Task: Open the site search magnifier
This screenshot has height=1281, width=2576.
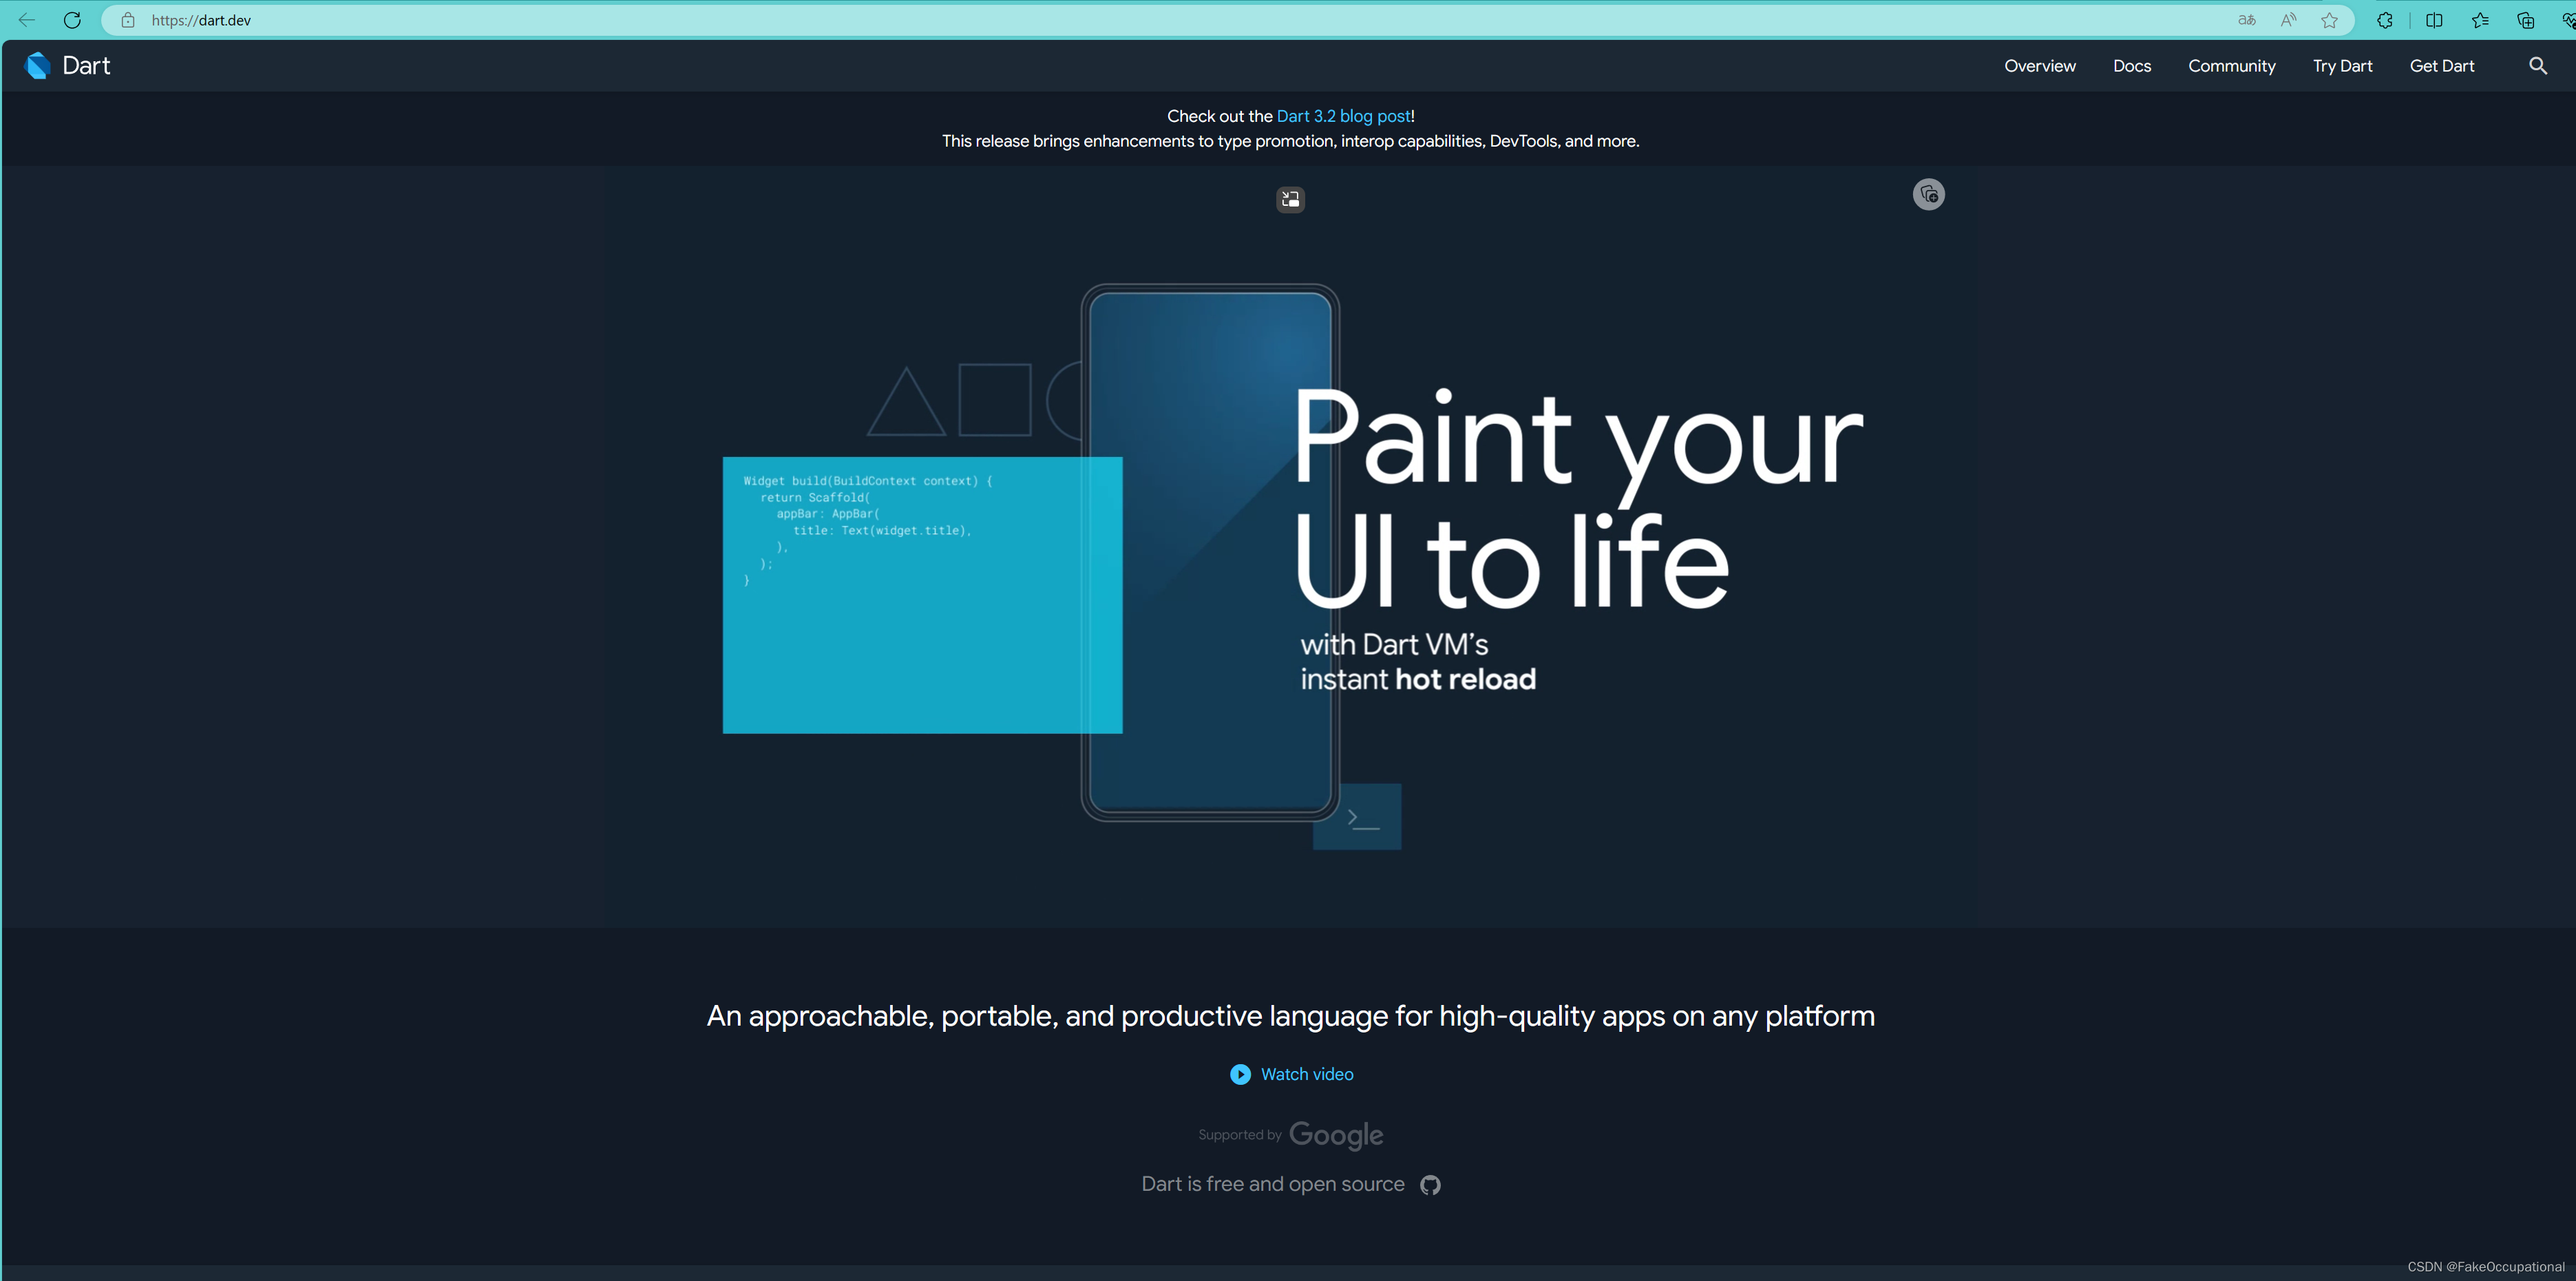Action: (2537, 66)
